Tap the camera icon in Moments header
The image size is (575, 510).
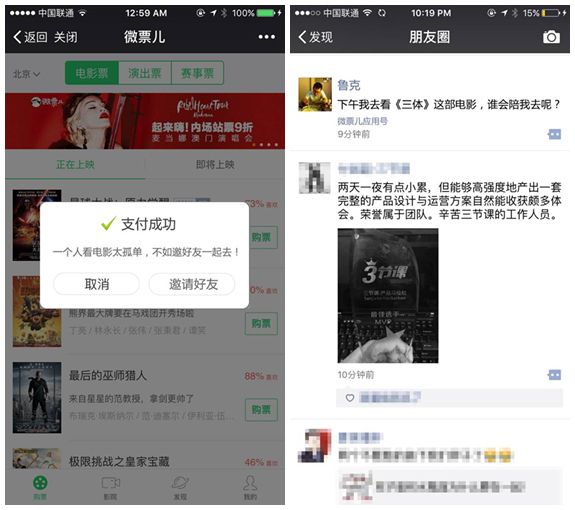(x=551, y=37)
